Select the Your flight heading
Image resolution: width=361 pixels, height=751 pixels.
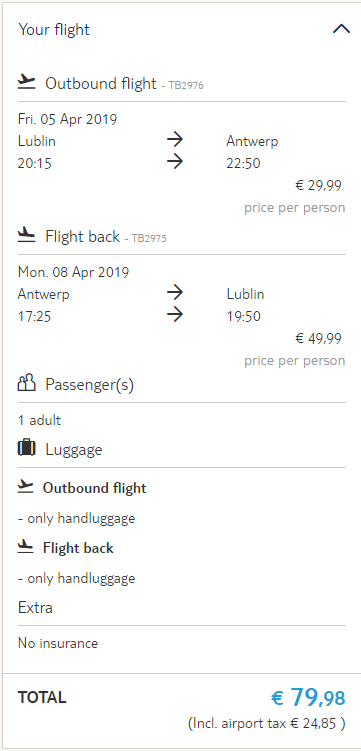(54, 30)
